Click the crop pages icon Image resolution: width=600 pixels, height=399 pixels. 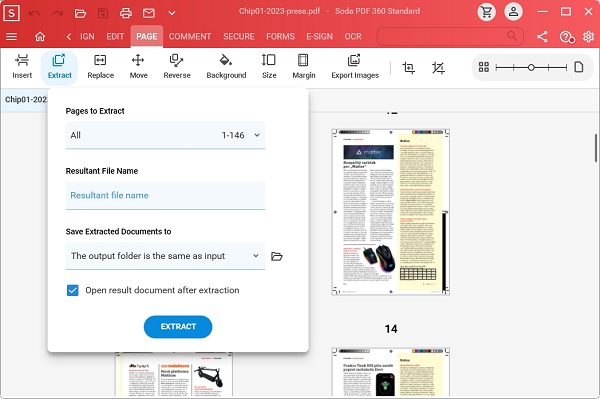click(x=409, y=68)
